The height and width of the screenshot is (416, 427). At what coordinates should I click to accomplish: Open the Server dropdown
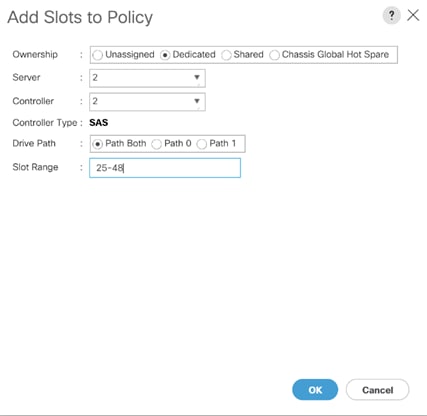click(147, 78)
